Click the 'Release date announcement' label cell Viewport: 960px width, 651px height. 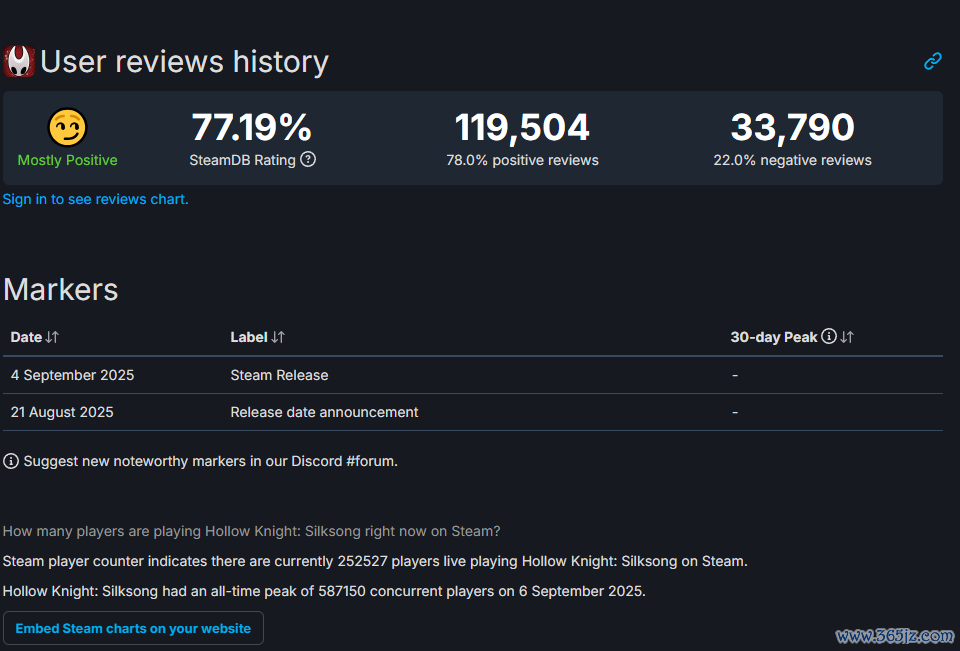[324, 412]
